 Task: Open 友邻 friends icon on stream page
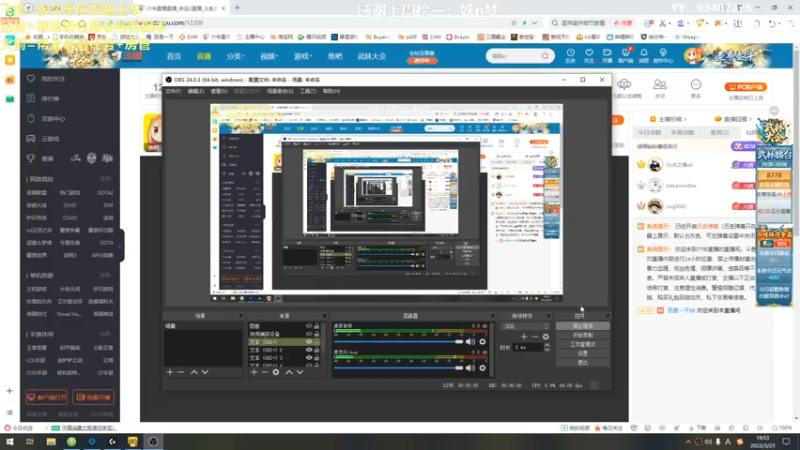click(x=660, y=88)
